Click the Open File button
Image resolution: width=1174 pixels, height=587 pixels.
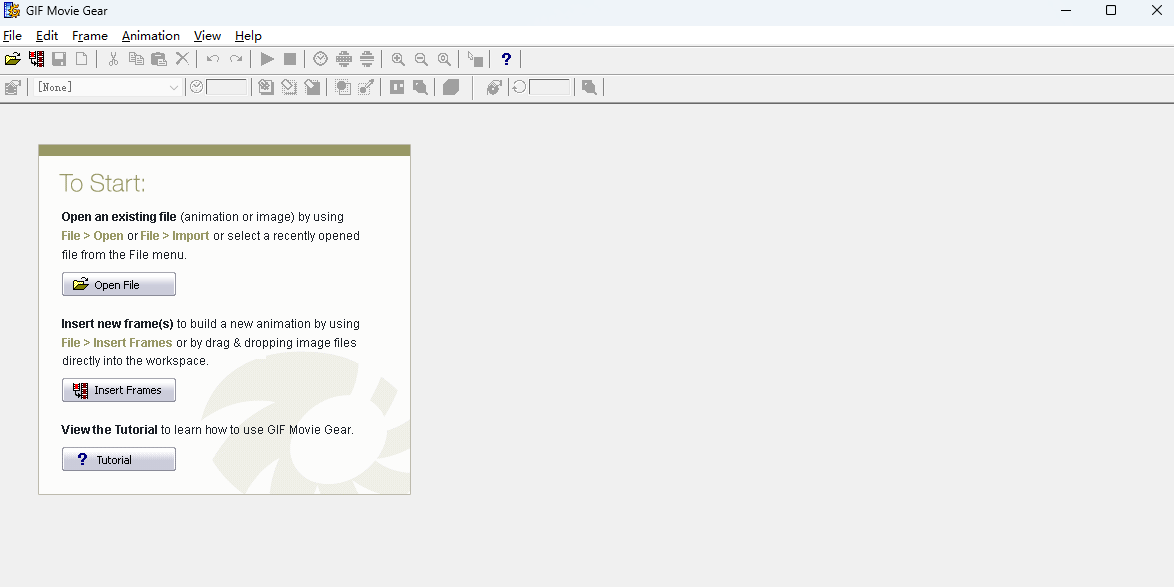coord(119,285)
